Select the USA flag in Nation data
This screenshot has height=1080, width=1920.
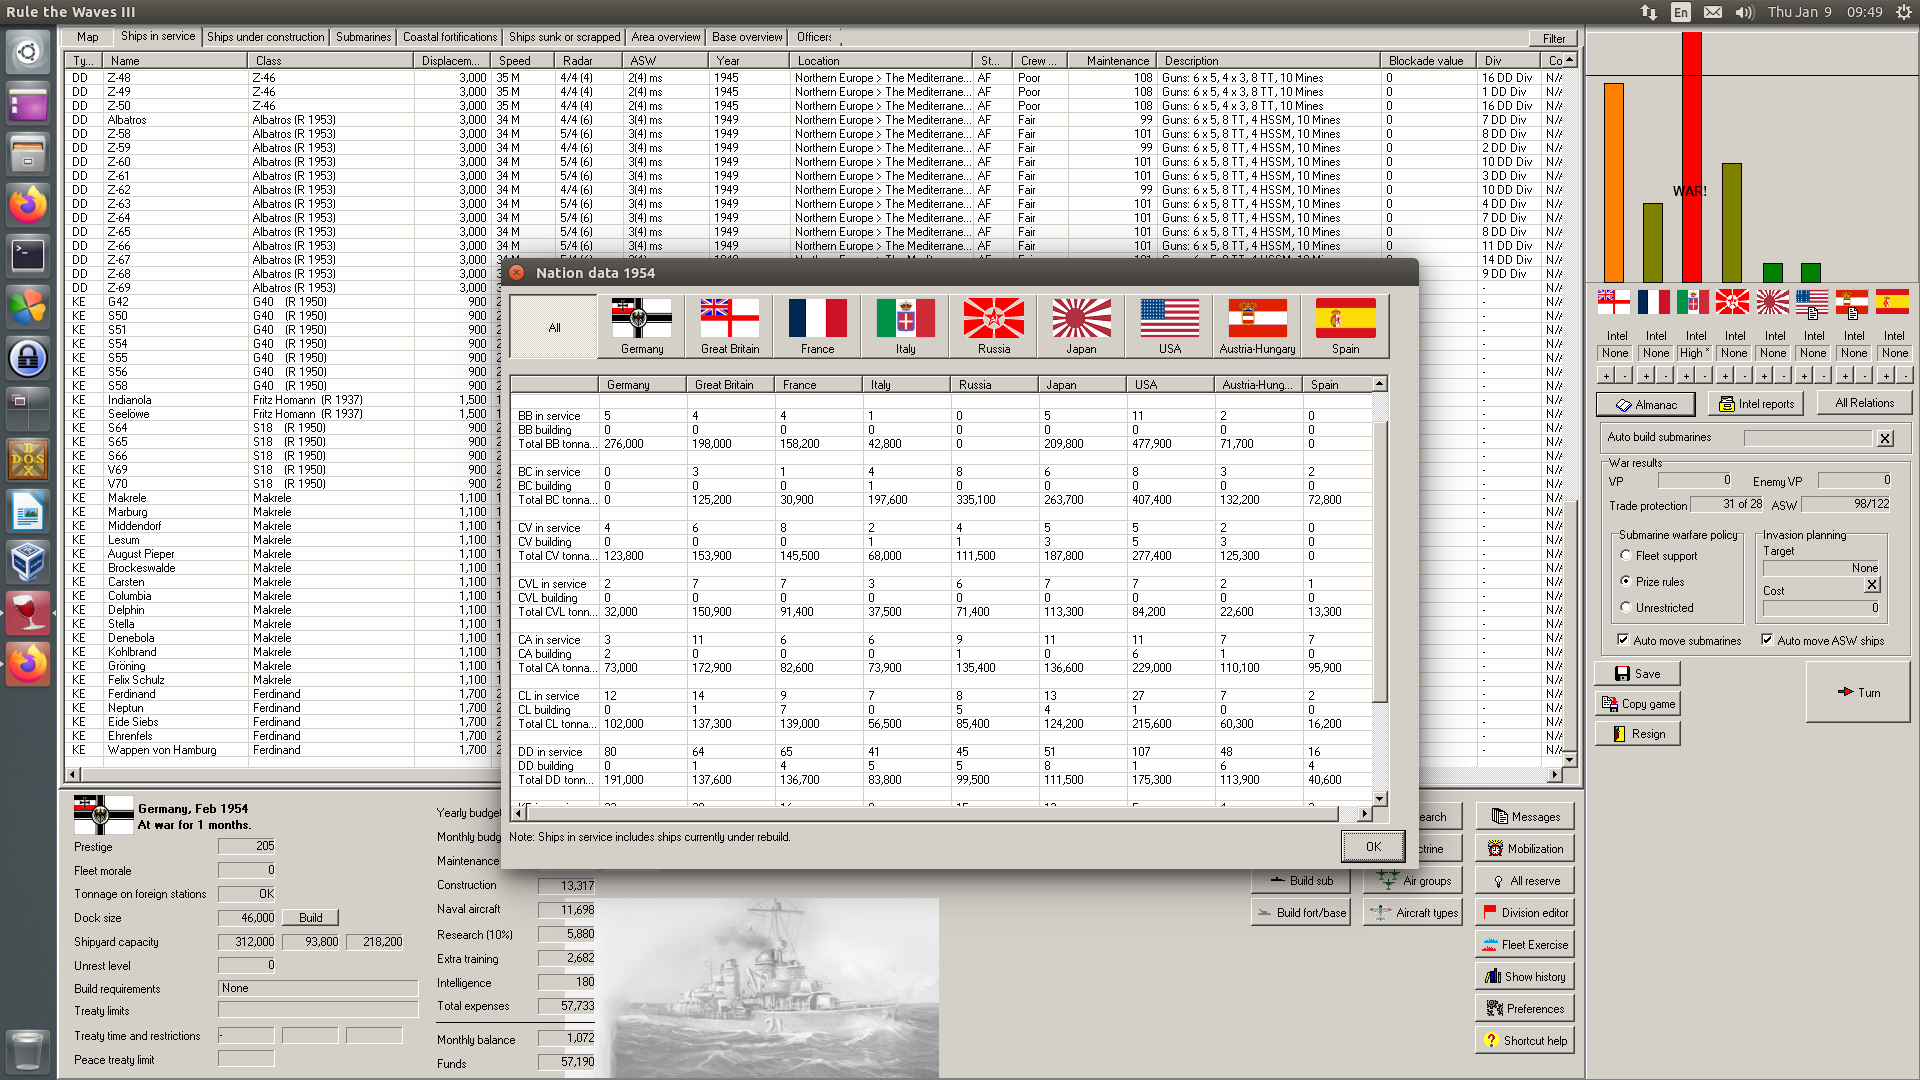[x=1169, y=326]
